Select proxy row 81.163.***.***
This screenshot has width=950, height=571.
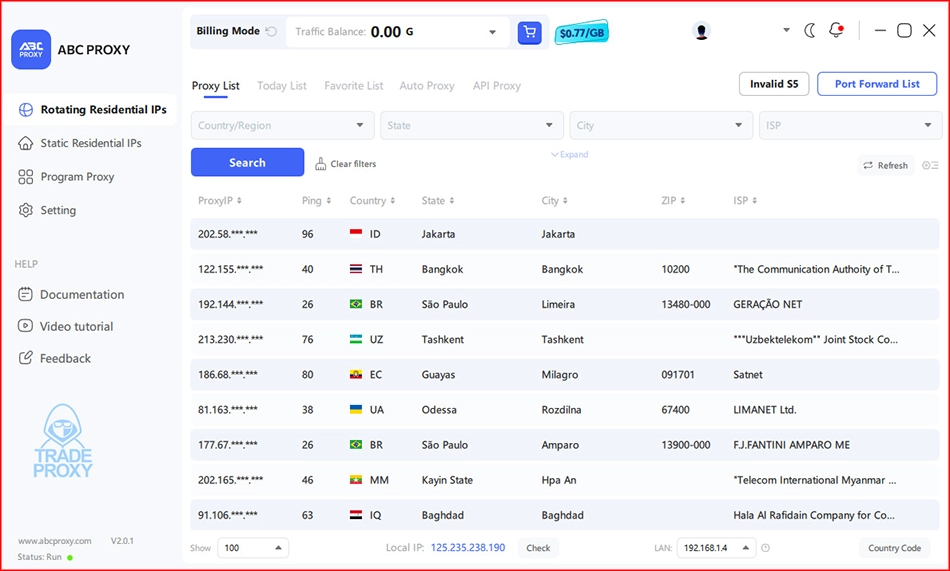pos(565,410)
